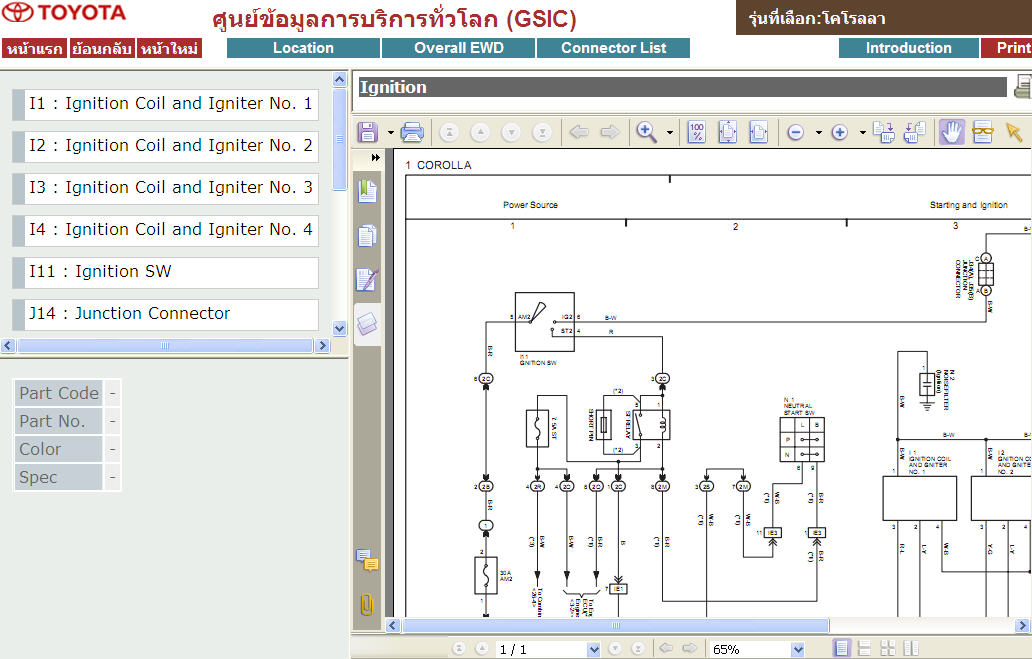Viewport: 1032px width, 659px height.
Task: Select I1 : Ignition Coil and Igniter No. 1
Action: (x=165, y=104)
